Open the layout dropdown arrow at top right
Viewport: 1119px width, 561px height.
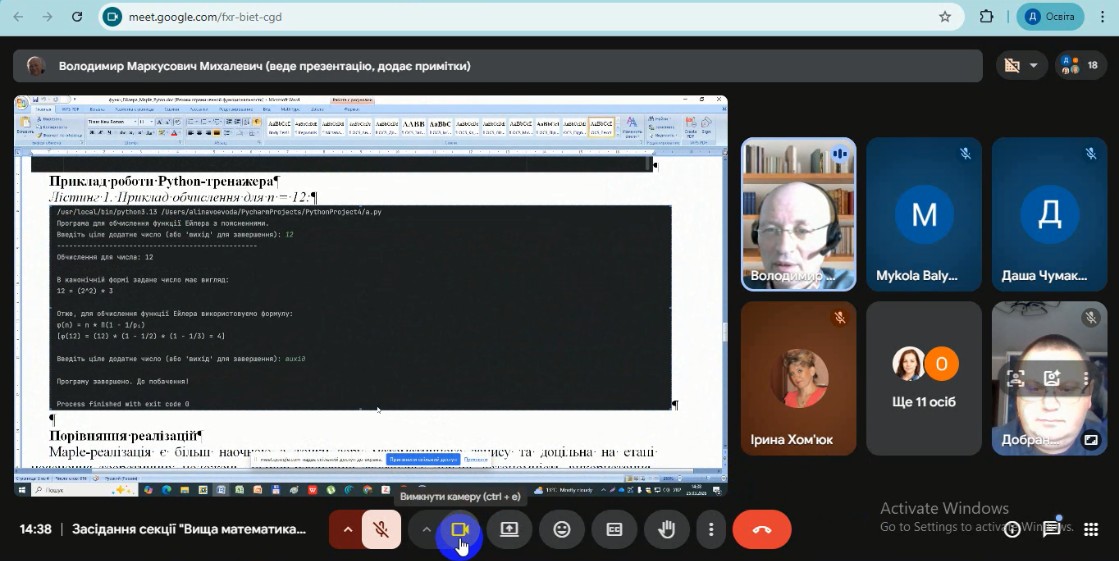coord(1033,66)
